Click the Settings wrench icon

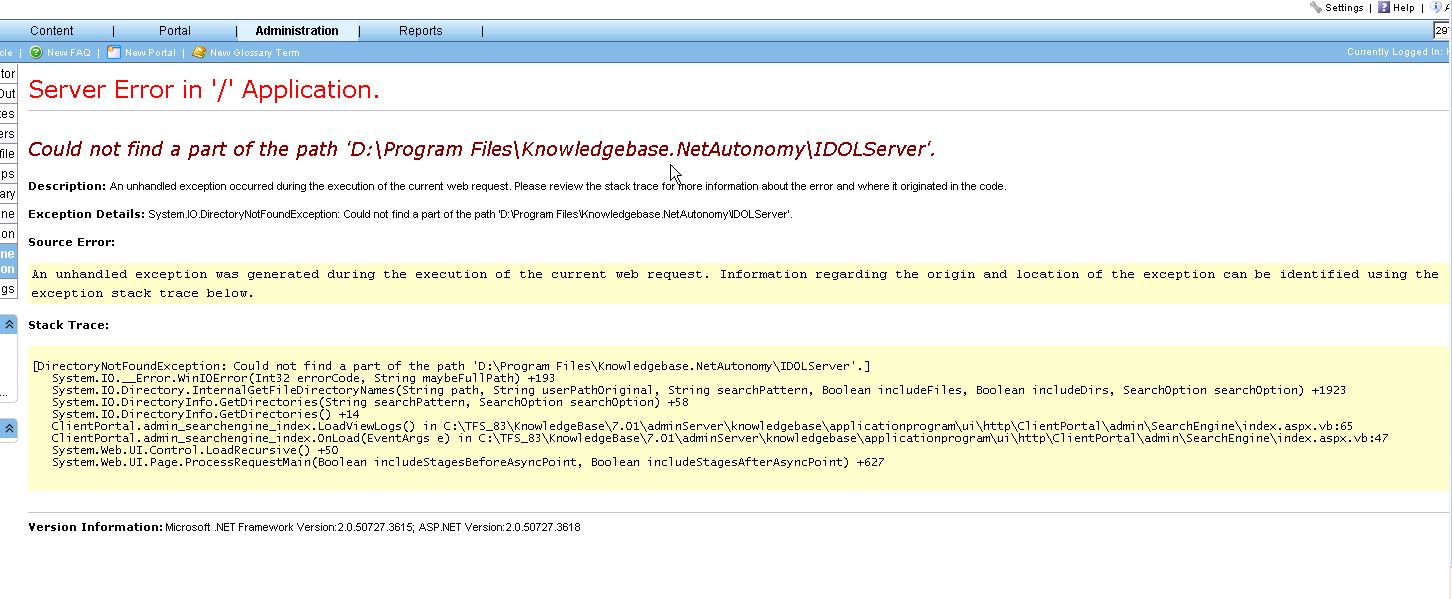coord(1315,7)
